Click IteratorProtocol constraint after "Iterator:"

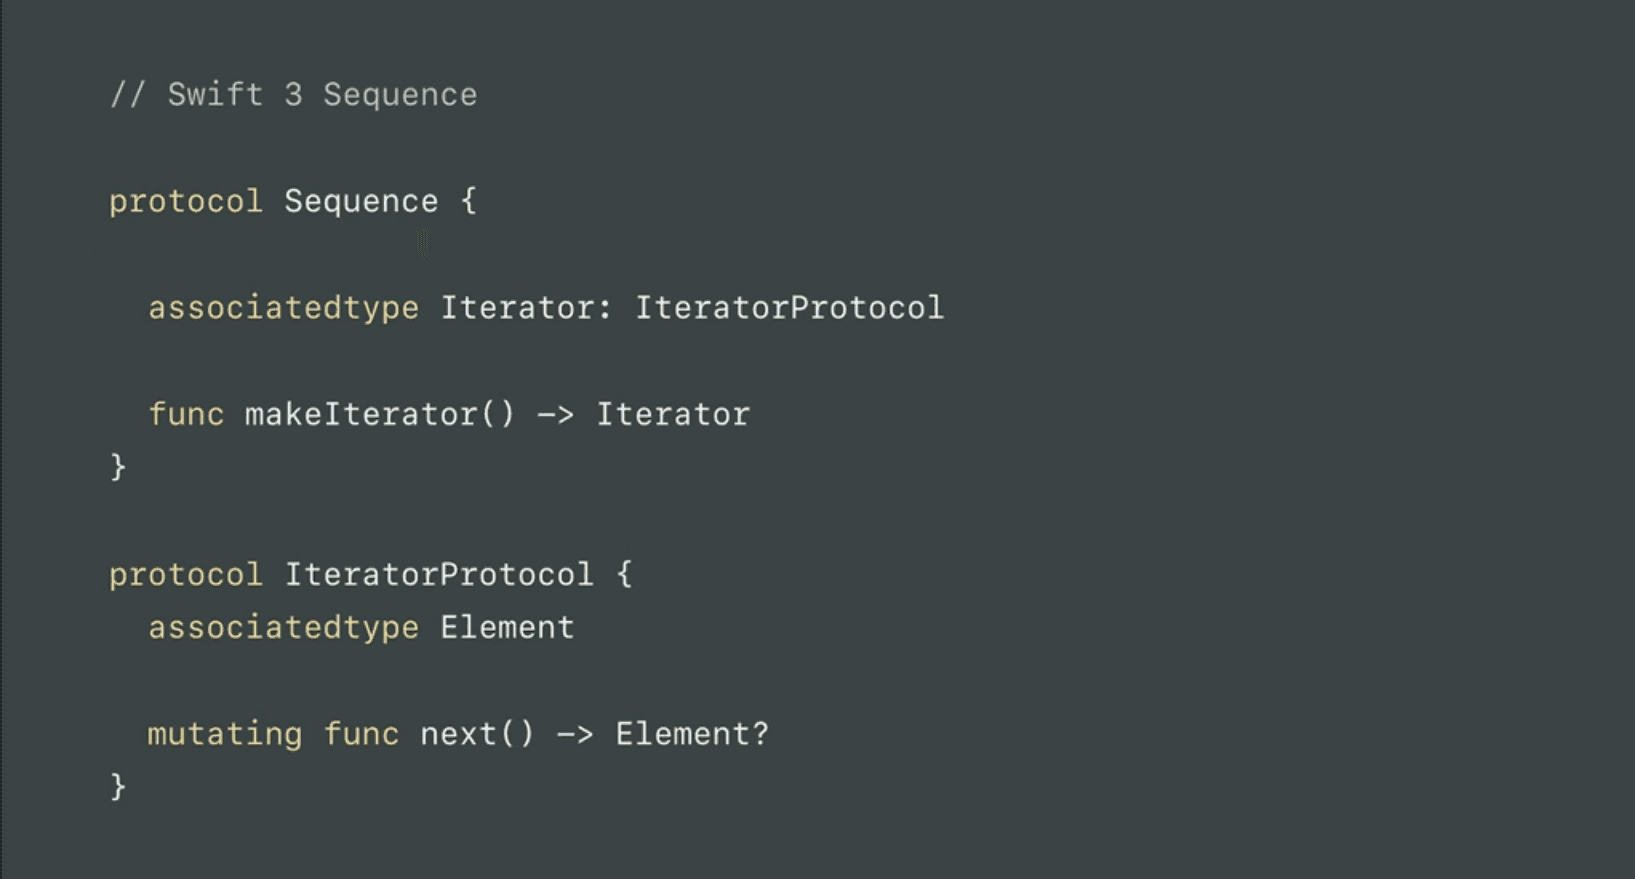[789, 308]
